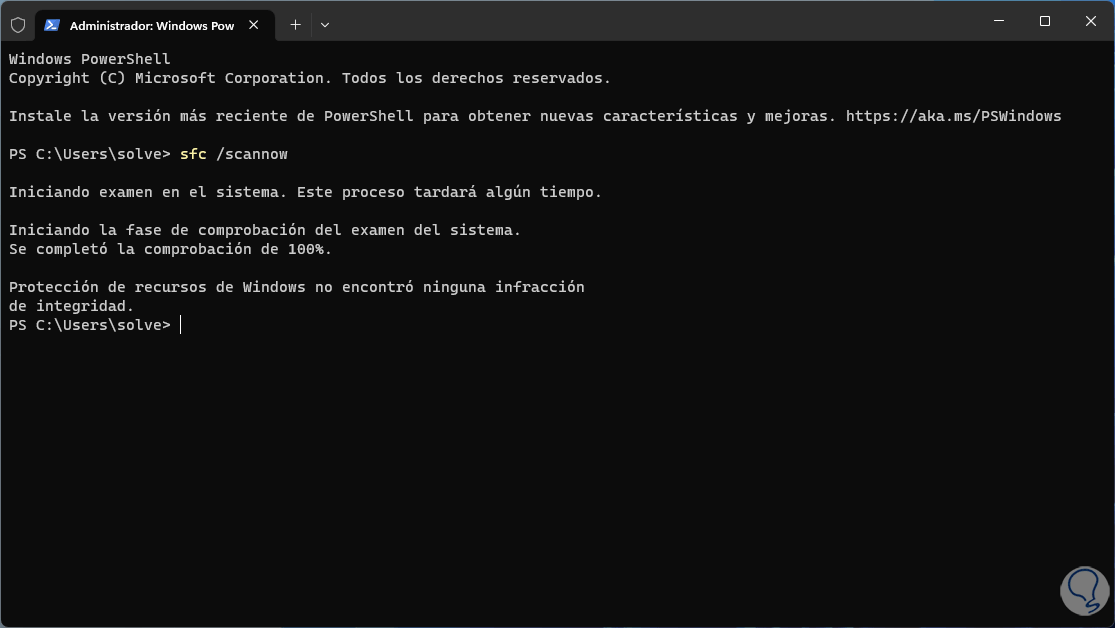Click the PowerShell icon in the tab
This screenshot has width=1115, height=628.
[x=52, y=25]
